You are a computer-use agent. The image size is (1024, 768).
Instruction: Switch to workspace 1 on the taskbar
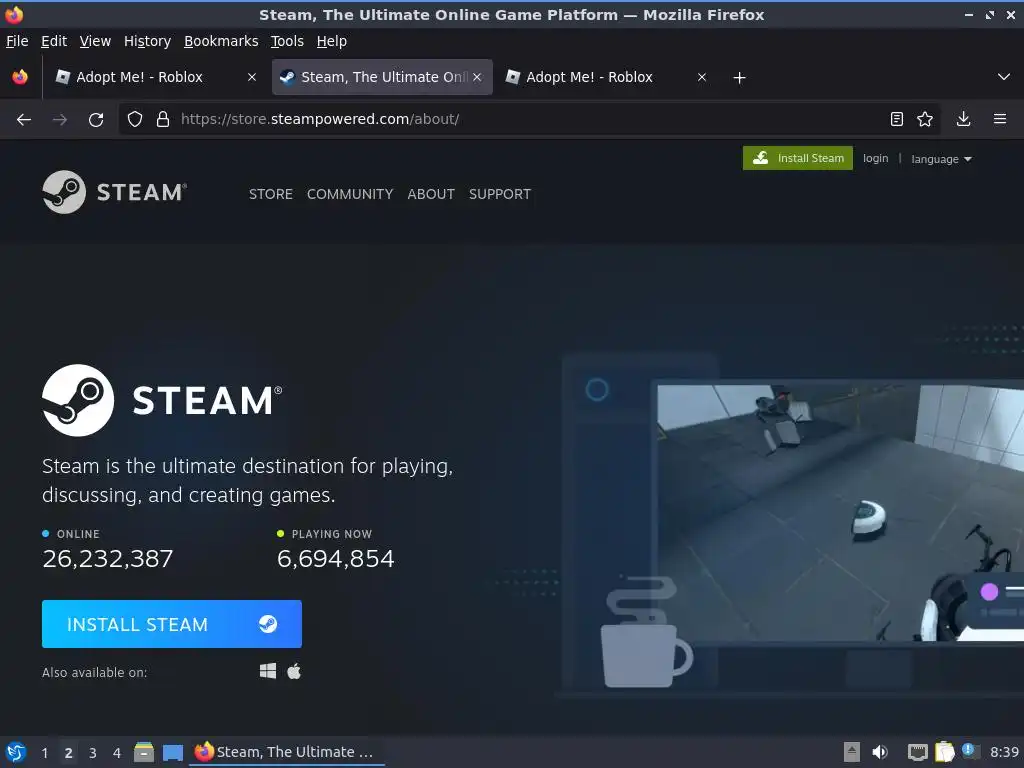44,752
